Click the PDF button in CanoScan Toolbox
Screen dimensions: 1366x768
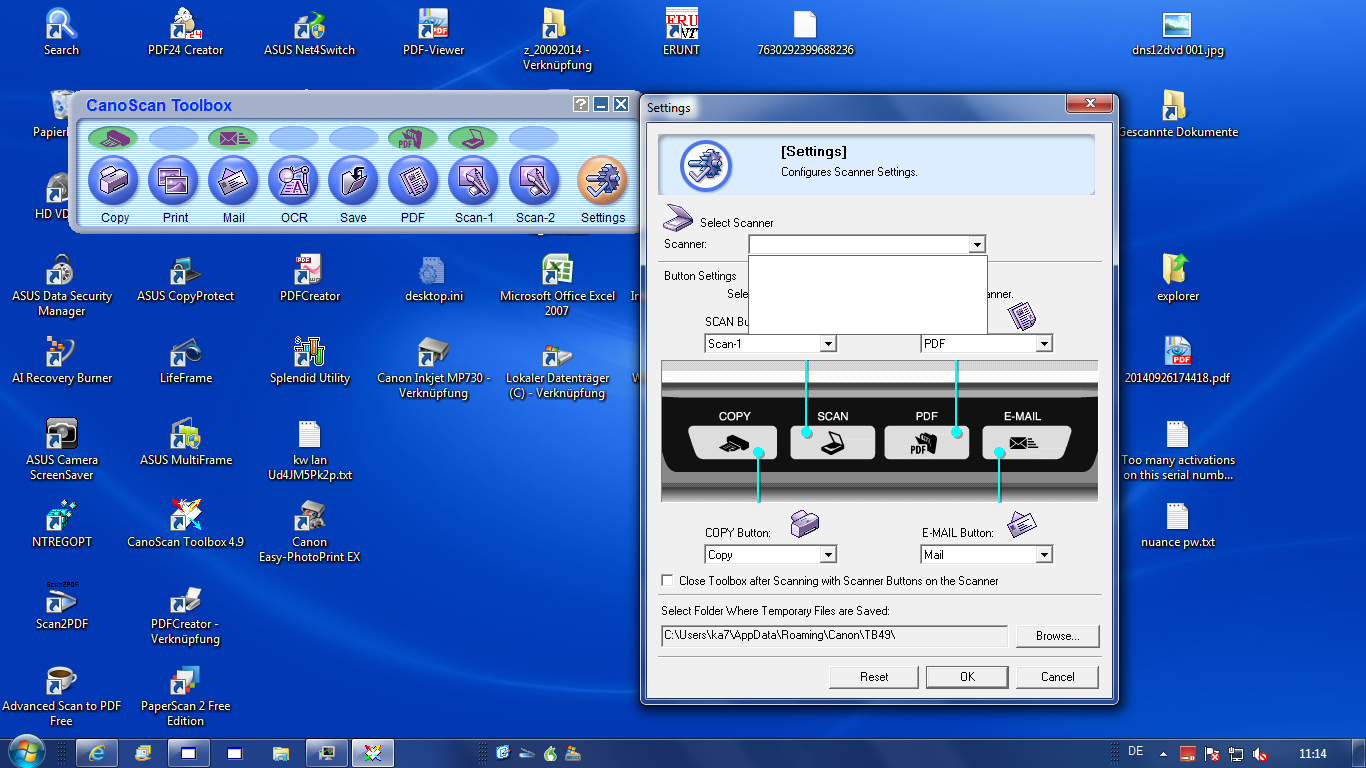pos(414,181)
